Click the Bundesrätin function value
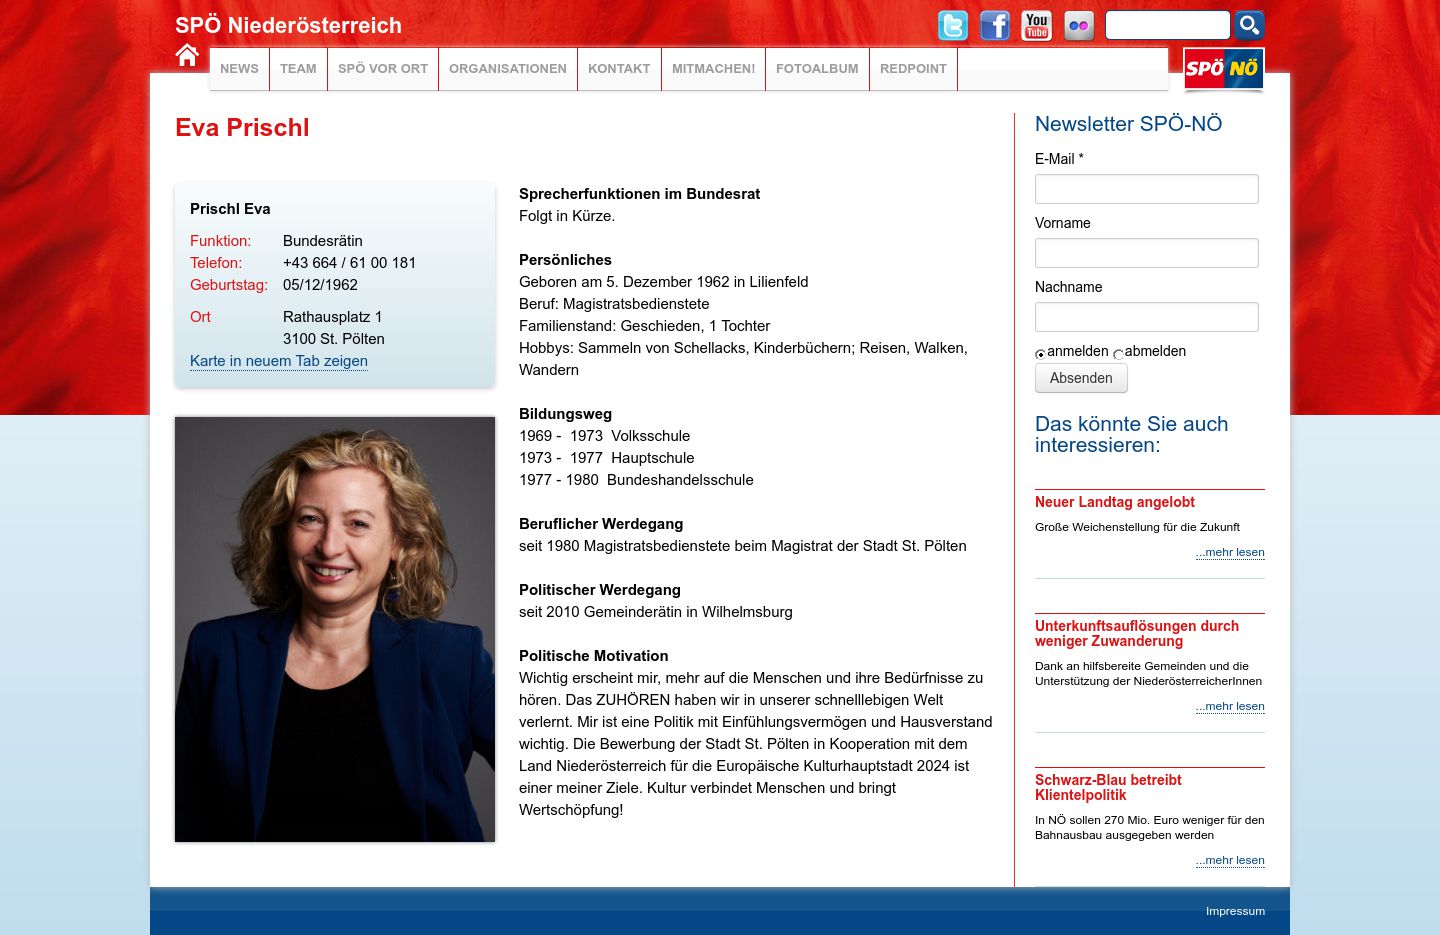 pos(323,241)
